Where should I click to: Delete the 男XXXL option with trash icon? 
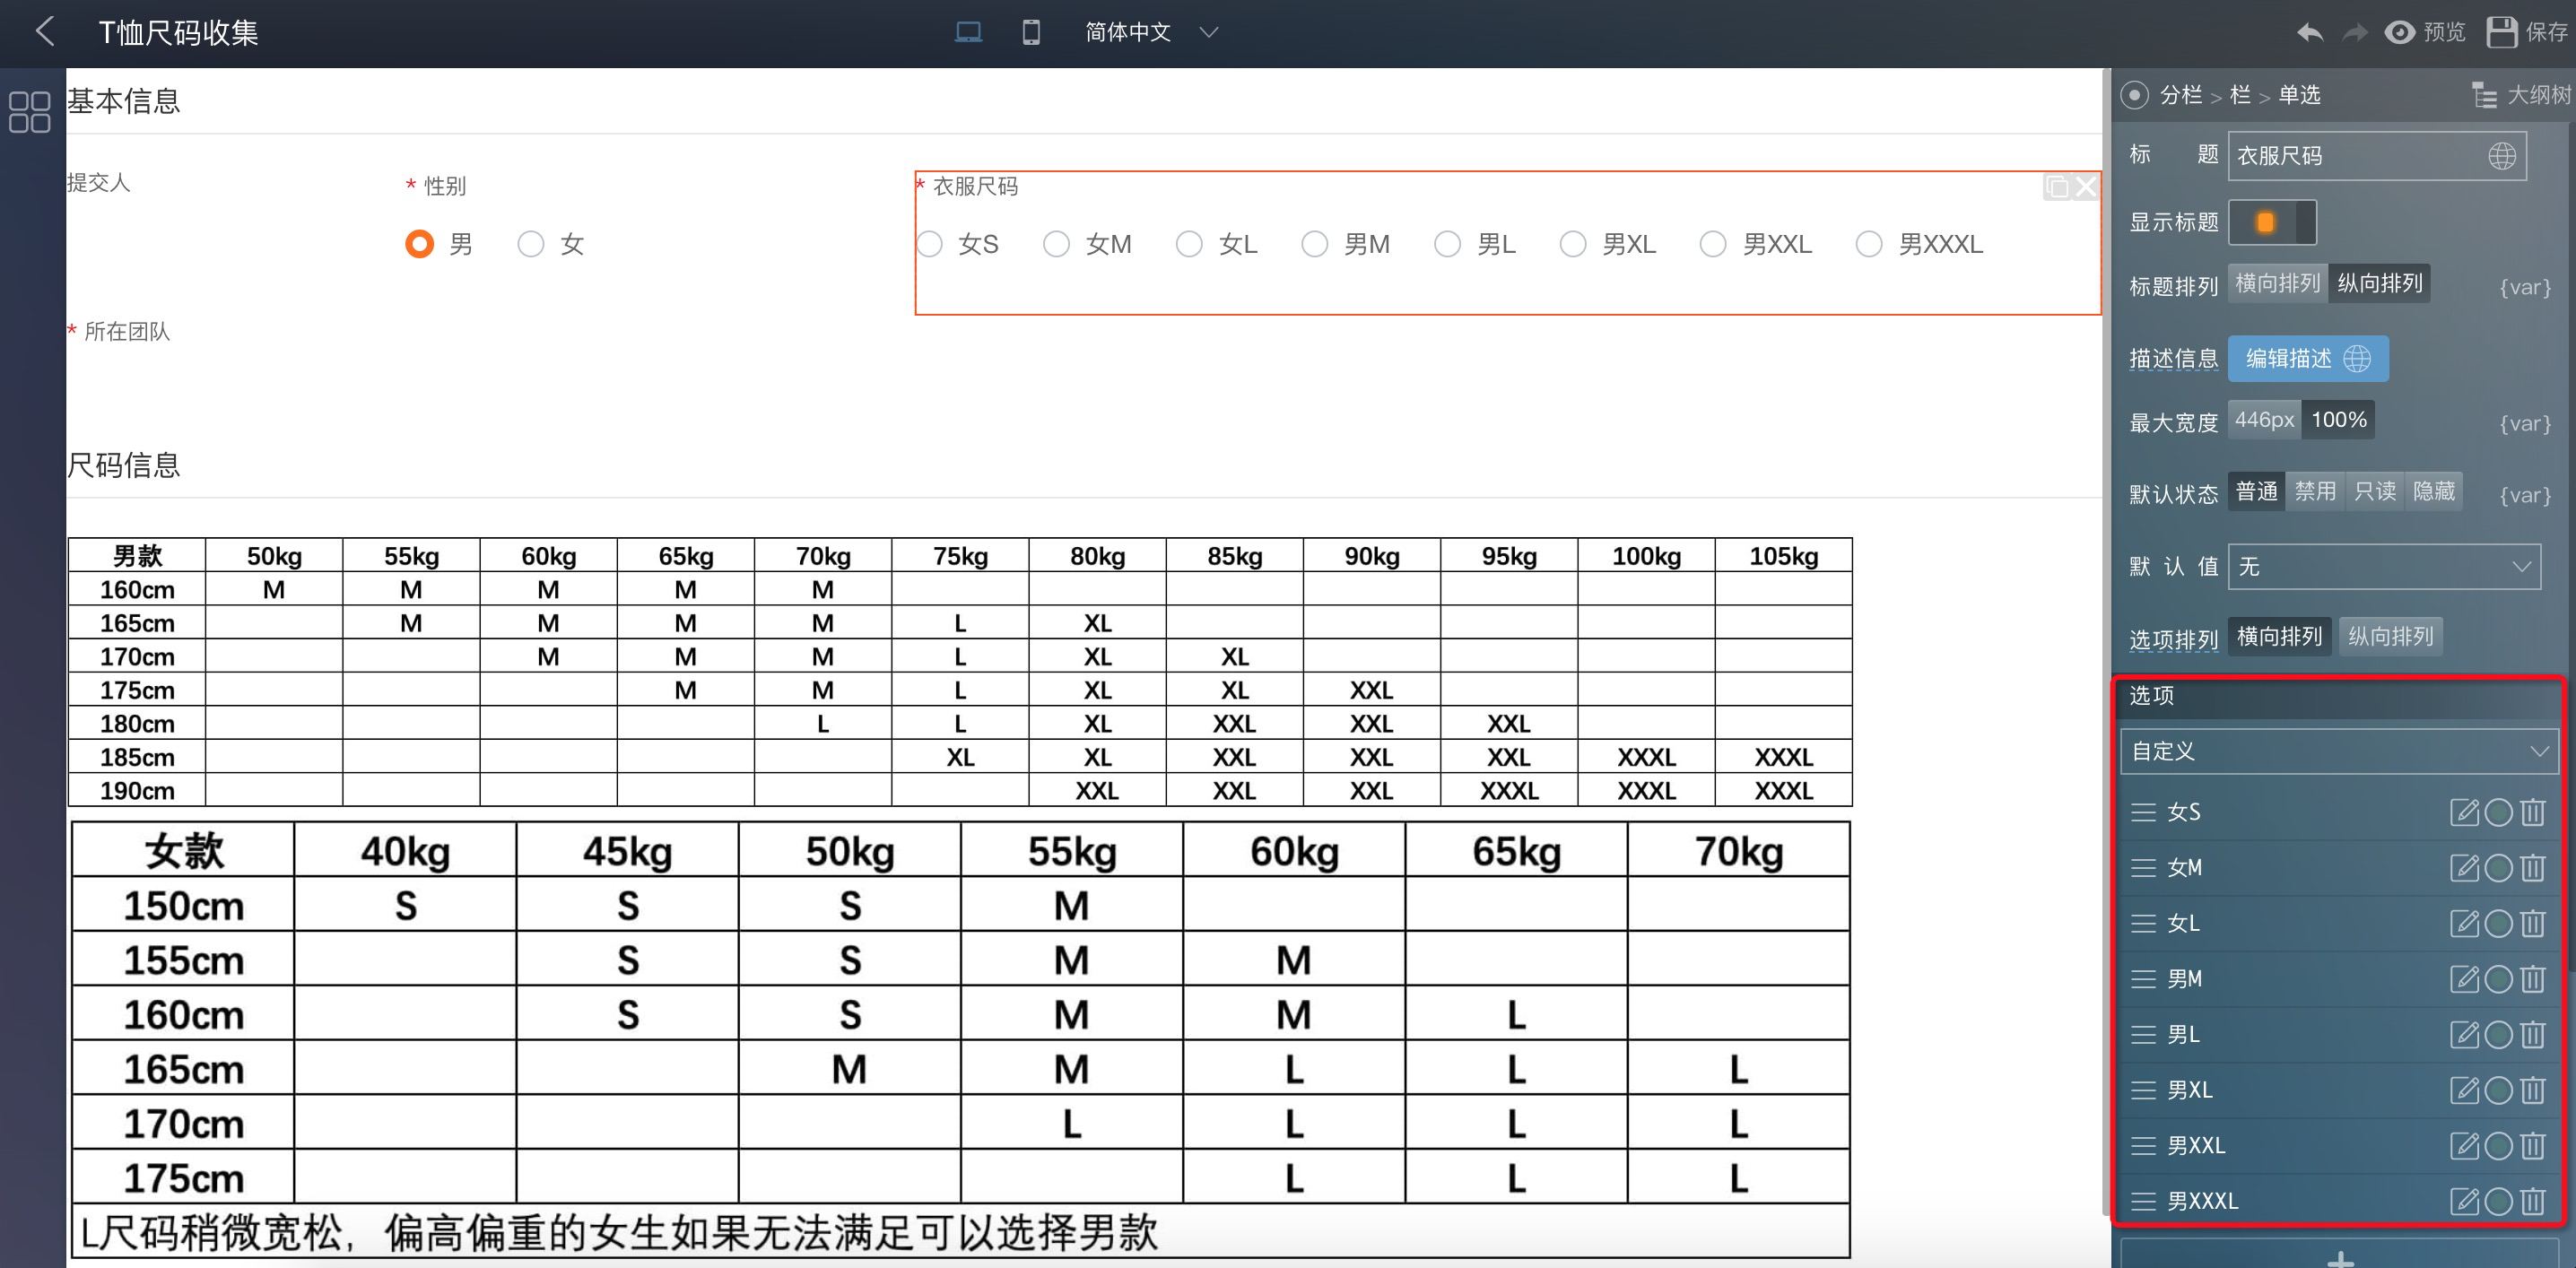click(x=2532, y=1200)
